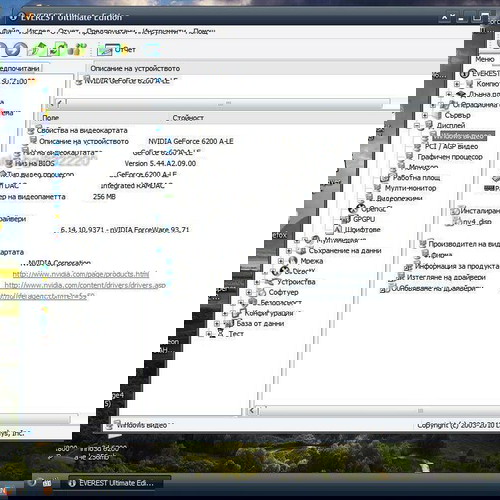Click the EVEREST title bar app icon
The height and width of the screenshot is (500, 500).
(13, 17)
